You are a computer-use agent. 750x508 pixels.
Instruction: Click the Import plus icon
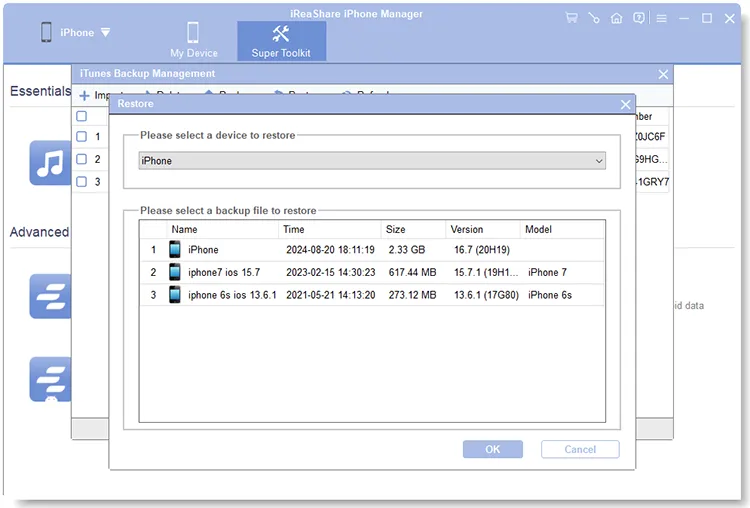coord(84,96)
